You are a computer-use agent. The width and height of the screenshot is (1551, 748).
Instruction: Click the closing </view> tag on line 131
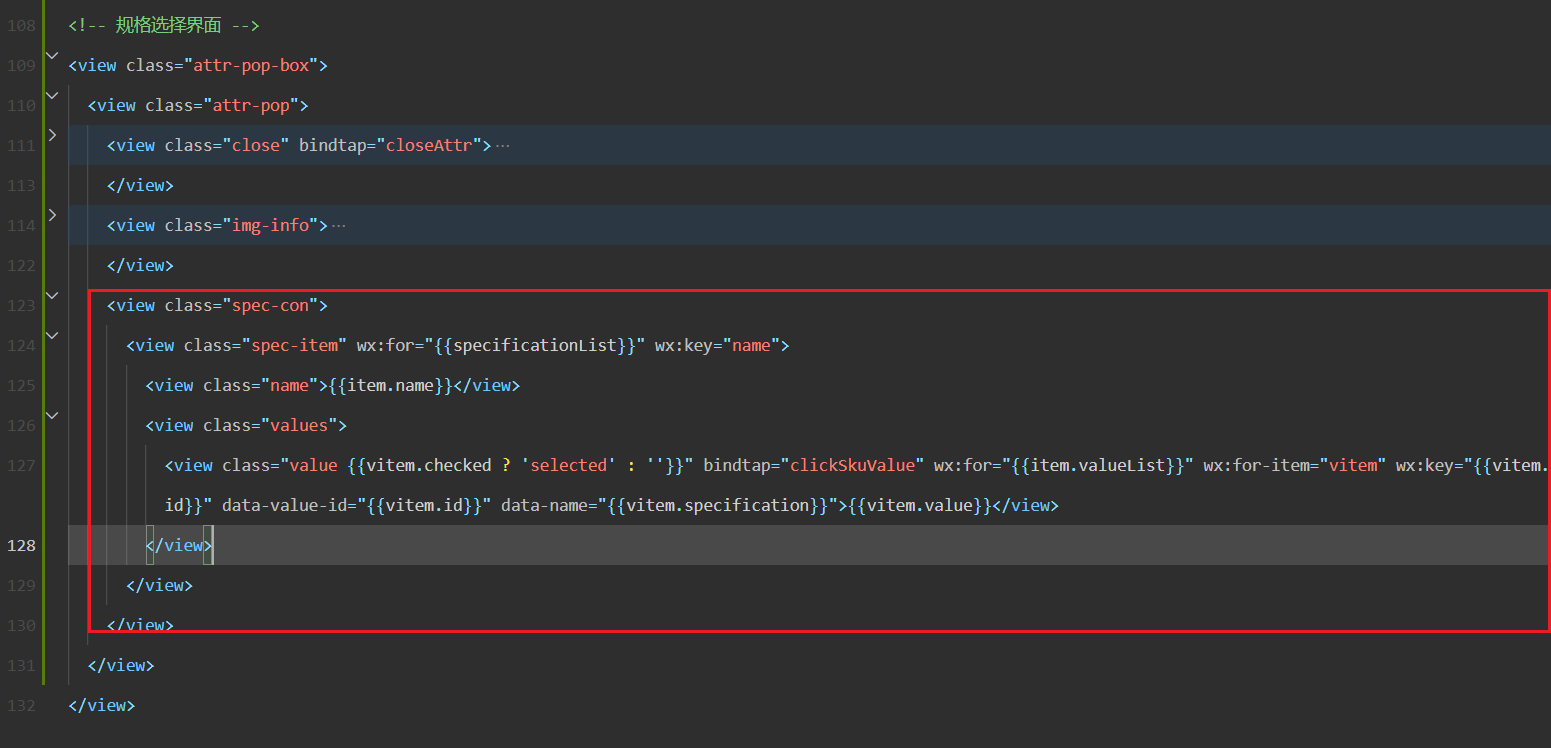pos(121,666)
